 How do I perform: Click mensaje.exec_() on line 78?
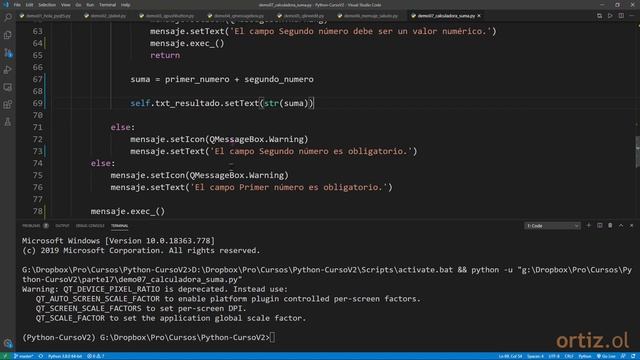pos(128,211)
